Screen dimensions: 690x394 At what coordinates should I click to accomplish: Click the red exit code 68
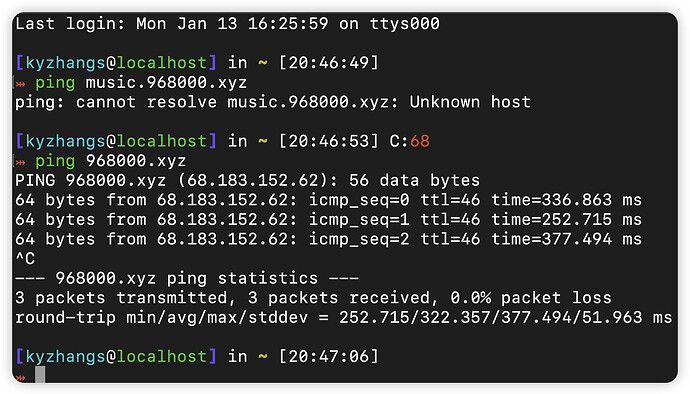(x=419, y=141)
